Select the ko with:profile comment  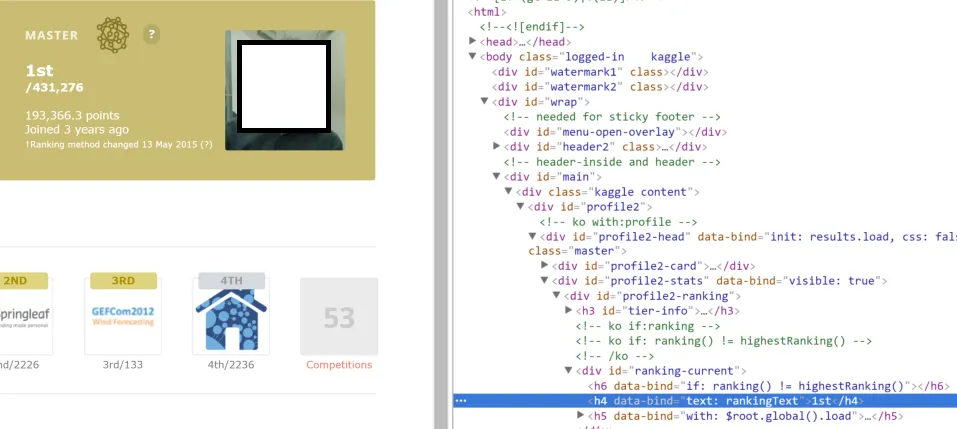pyautogui.click(x=618, y=222)
